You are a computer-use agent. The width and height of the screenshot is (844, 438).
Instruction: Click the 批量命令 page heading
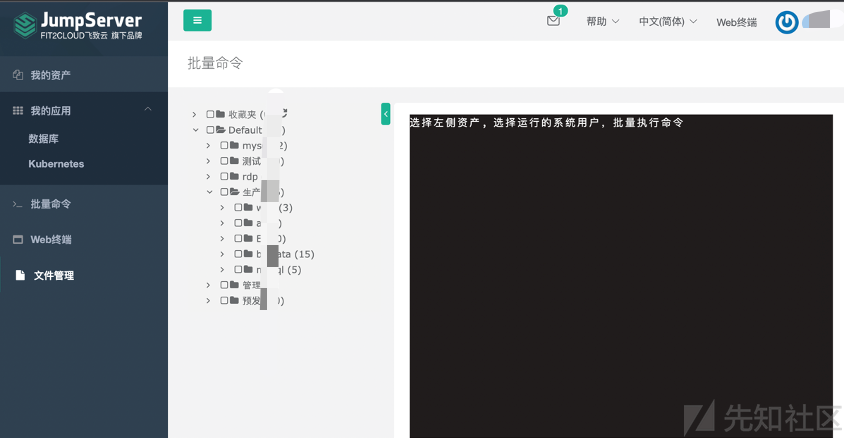215,63
